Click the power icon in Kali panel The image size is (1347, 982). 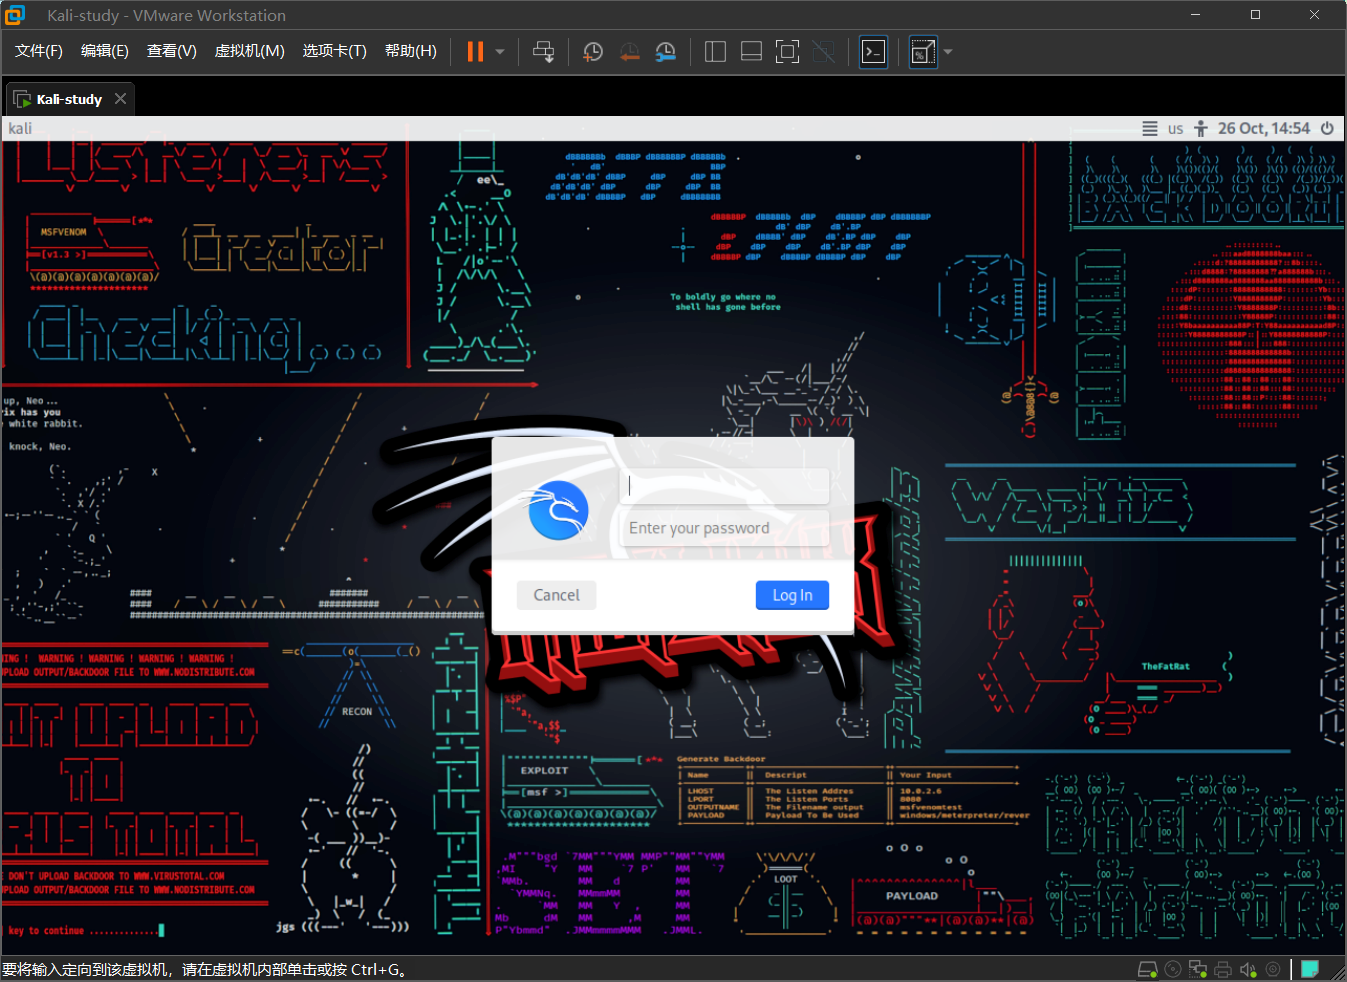[x=1327, y=129]
